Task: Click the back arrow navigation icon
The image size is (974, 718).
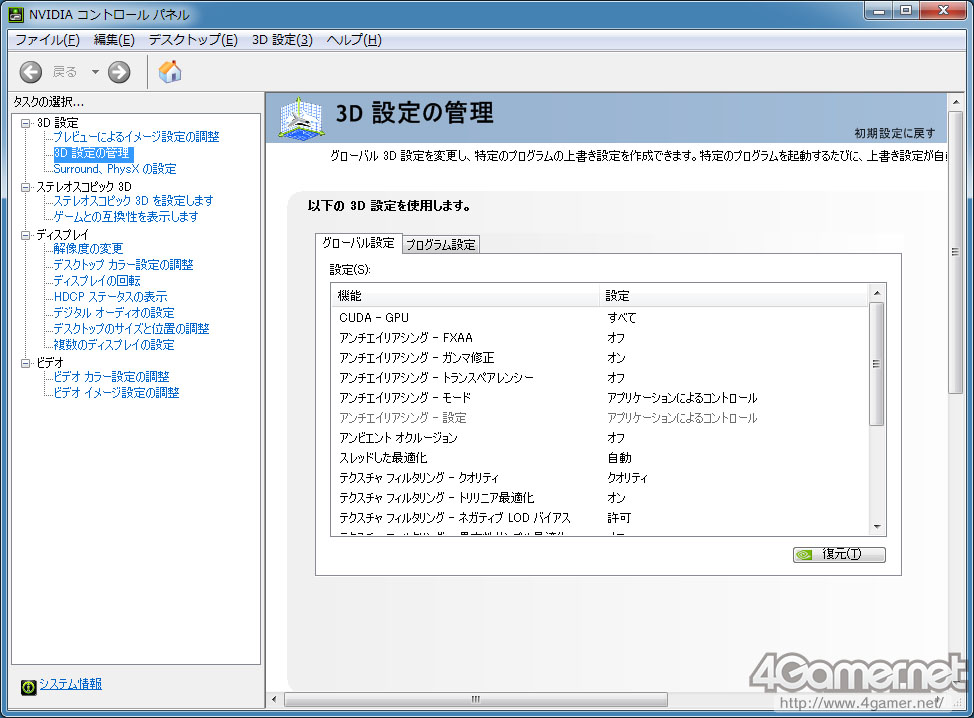Action: [30, 72]
